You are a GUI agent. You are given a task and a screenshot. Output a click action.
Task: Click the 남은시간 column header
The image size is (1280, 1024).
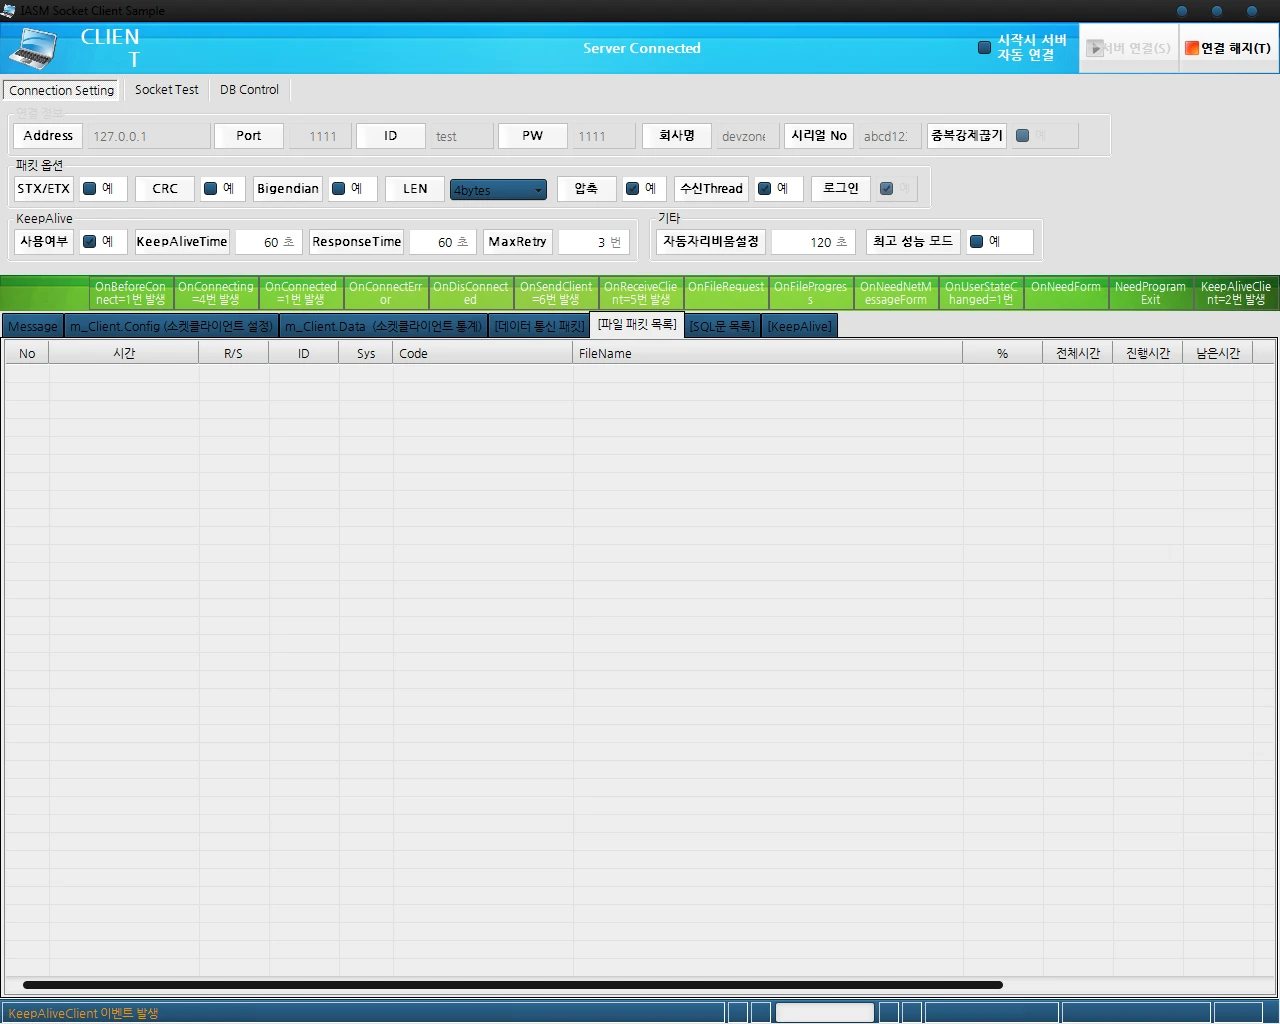coord(1218,353)
